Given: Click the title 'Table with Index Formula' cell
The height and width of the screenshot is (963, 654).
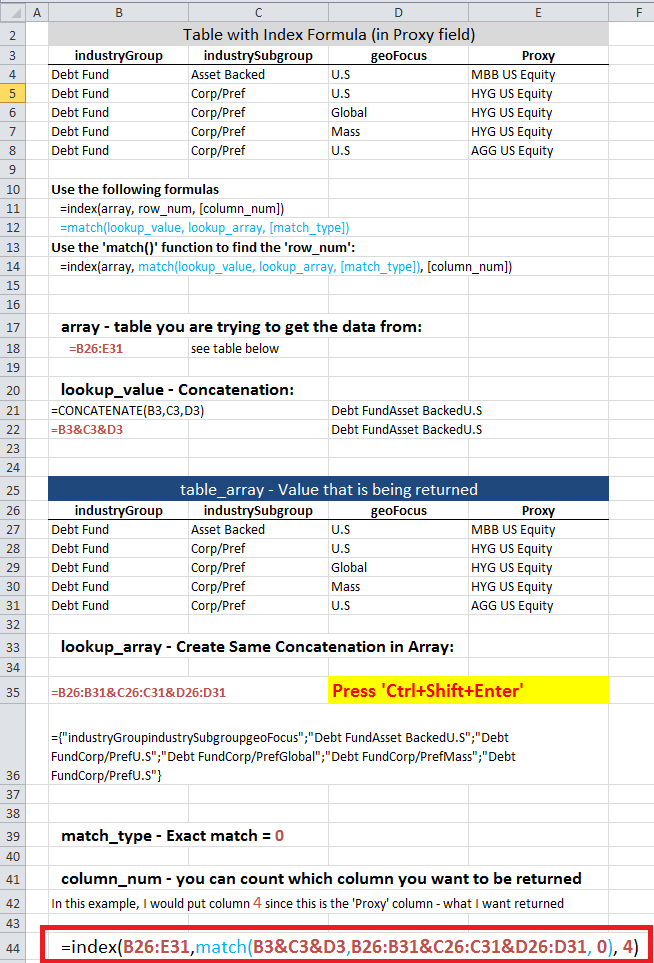Looking at the screenshot, I should [329, 35].
